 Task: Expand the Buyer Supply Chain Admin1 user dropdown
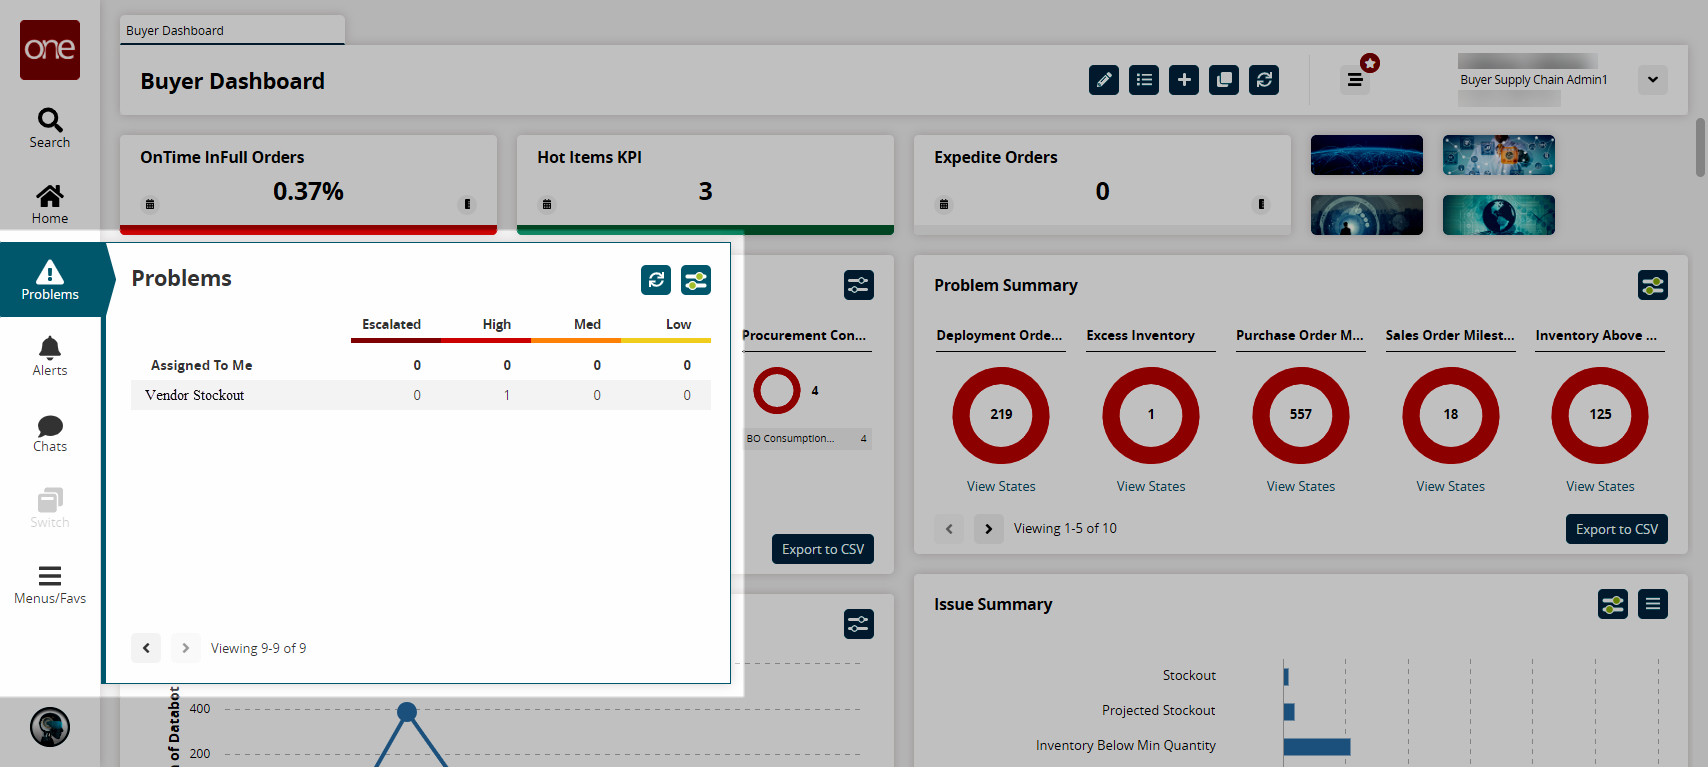click(x=1653, y=80)
